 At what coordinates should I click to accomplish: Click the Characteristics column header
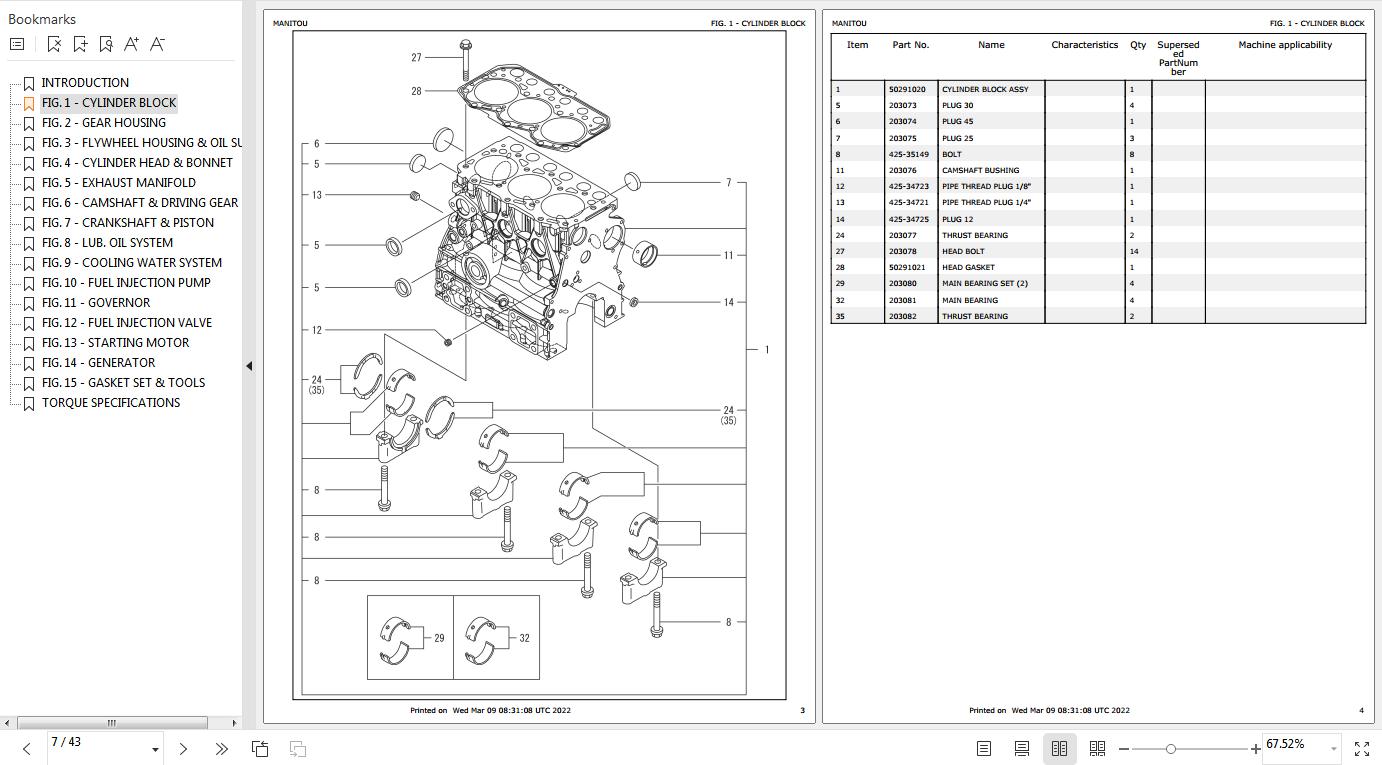(x=1085, y=45)
